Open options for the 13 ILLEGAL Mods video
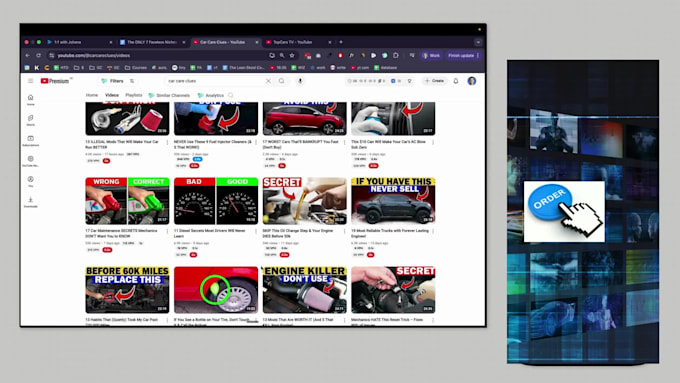The width and height of the screenshot is (680, 383). click(x=167, y=142)
